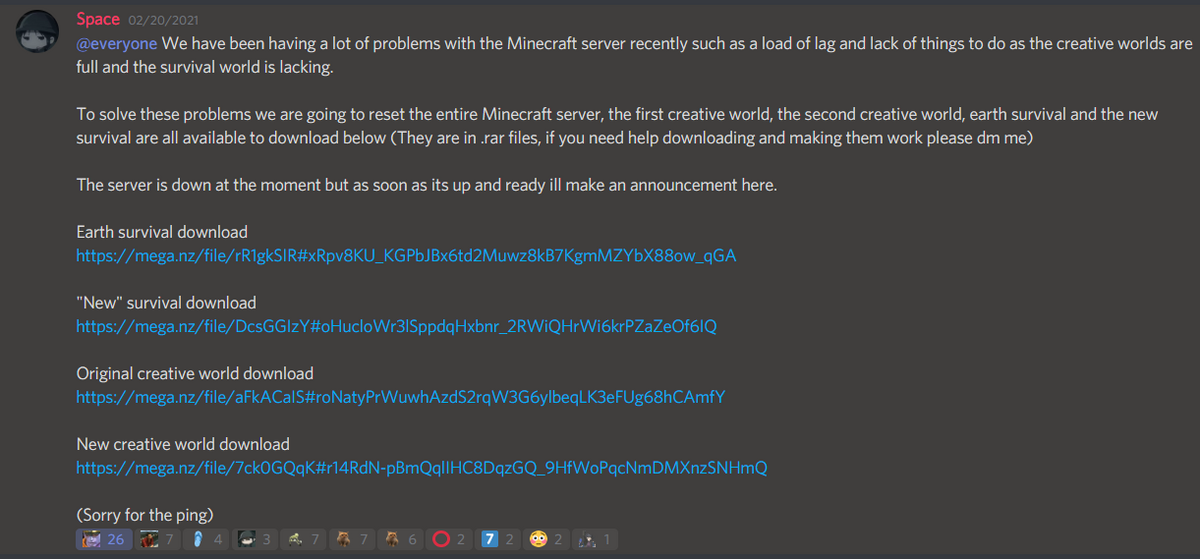Viewport: 1200px width, 559px height.
Task: Open the Earth survival mega.nz download link
Action: coord(406,256)
